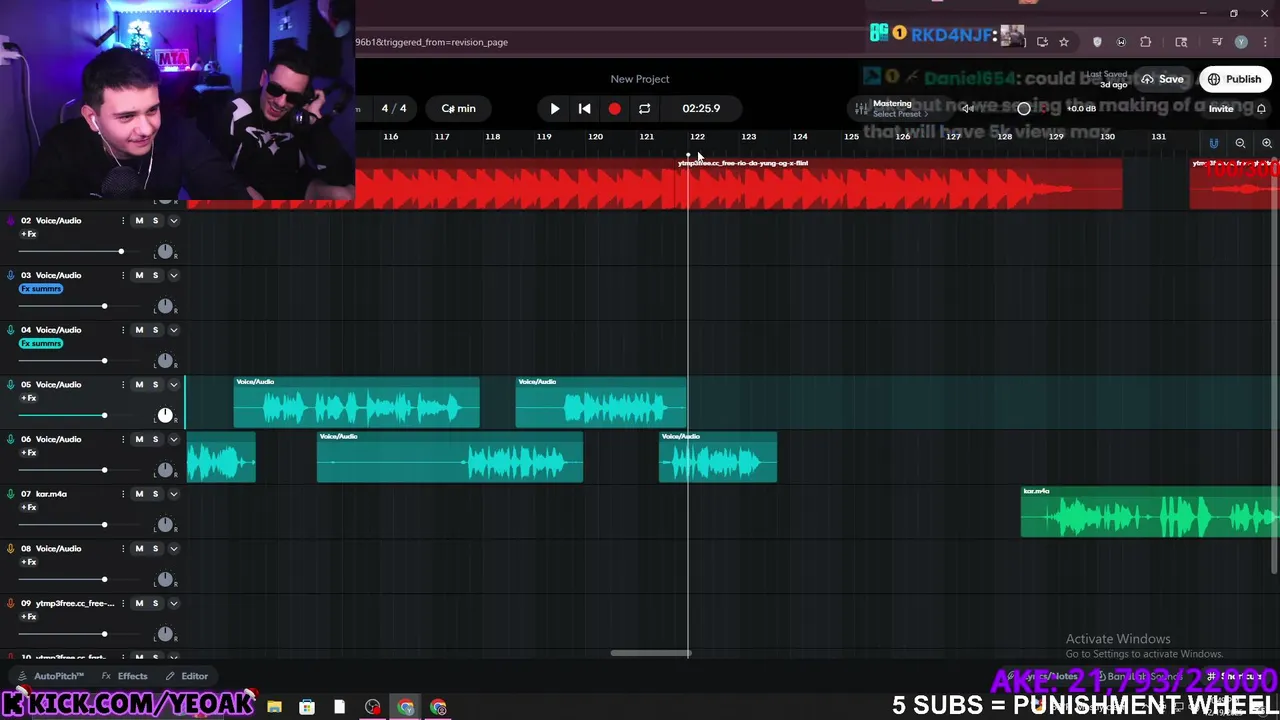Click the microphone icon of track 09
Viewport: 1280px width, 720px height.
11,603
